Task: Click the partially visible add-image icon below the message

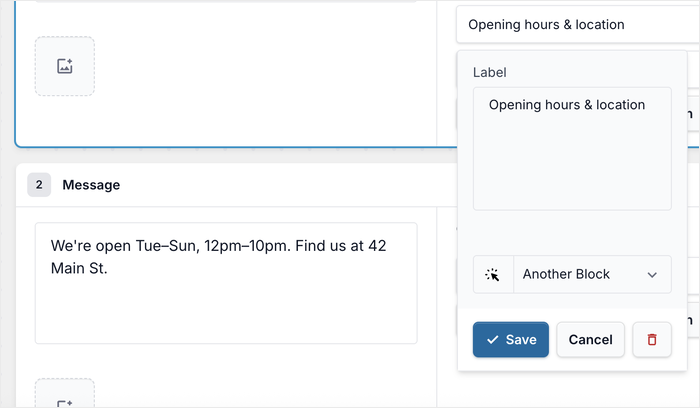Action: coord(65,404)
